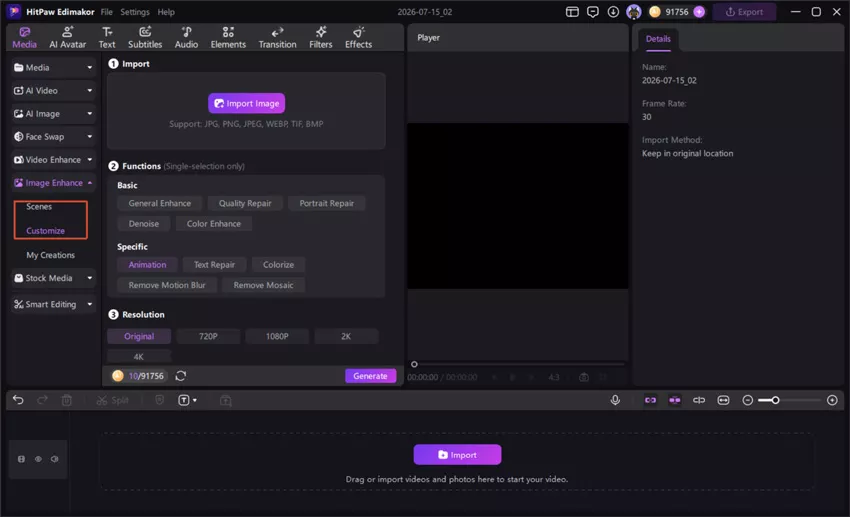Open the Help menu
The image size is (850, 517).
click(166, 12)
